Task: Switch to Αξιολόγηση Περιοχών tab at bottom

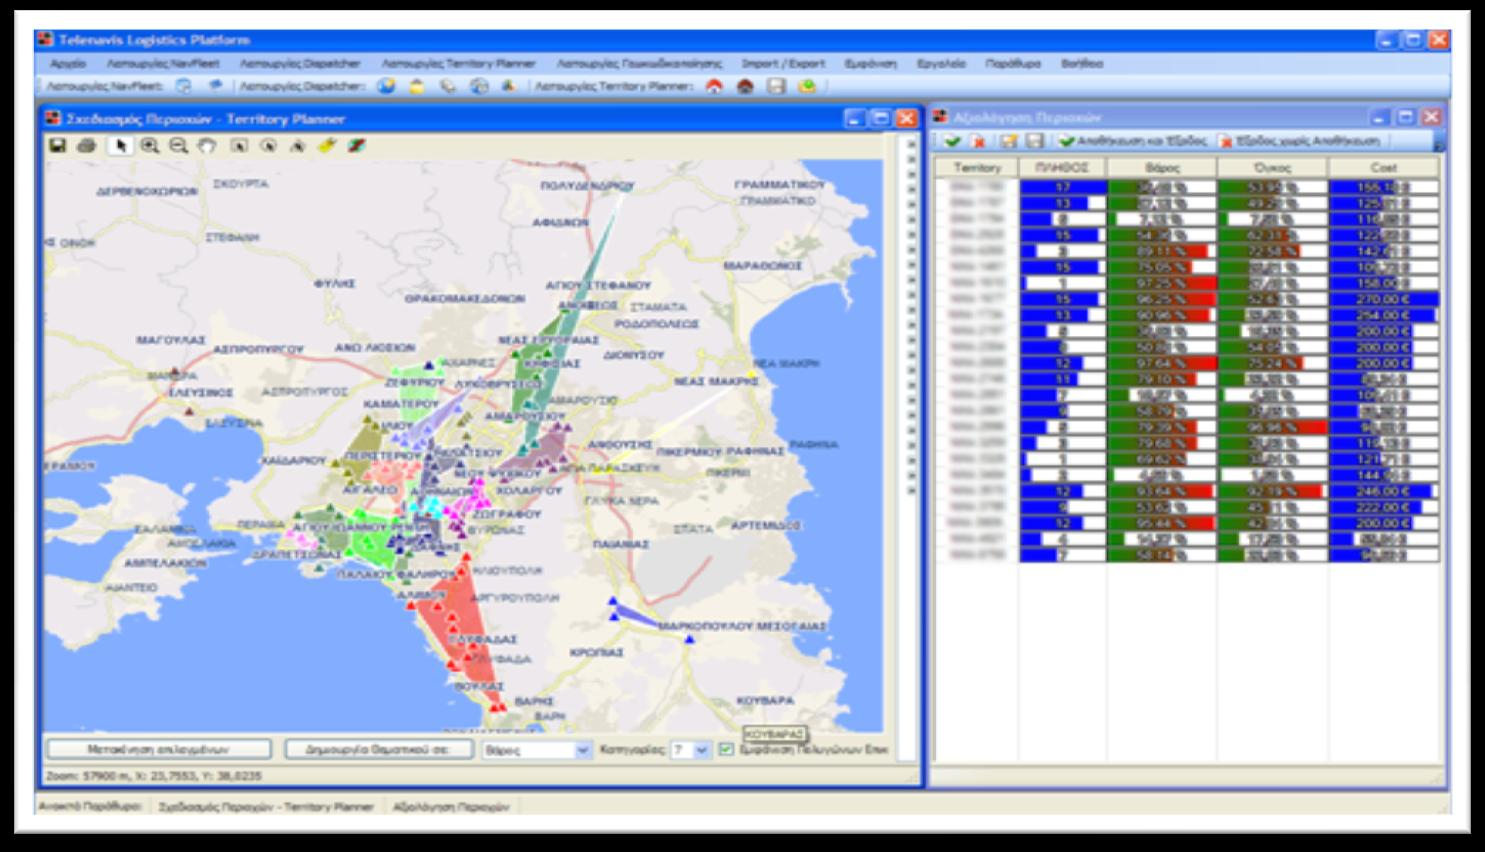Action: coord(451,806)
